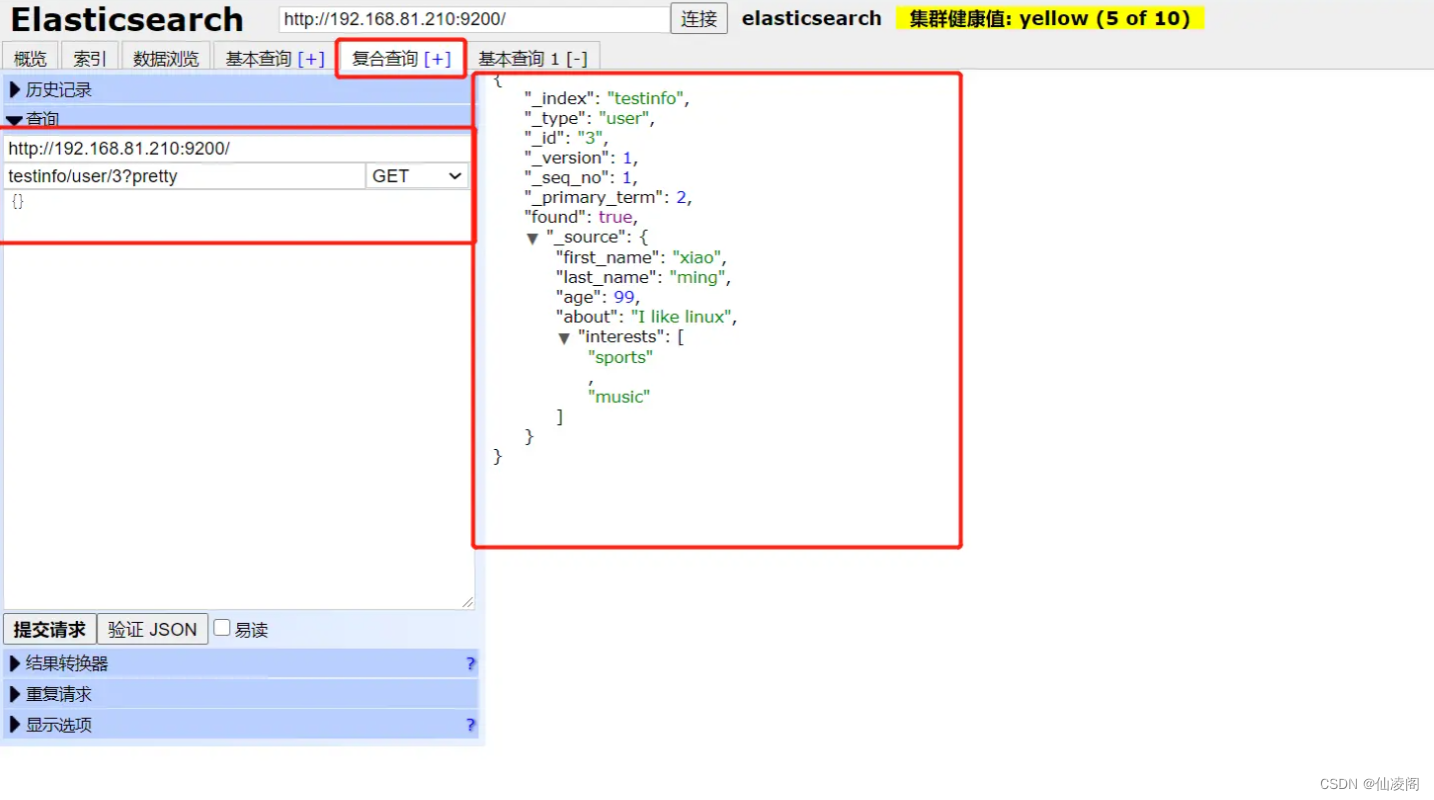The width and height of the screenshot is (1434, 800).
Task: Click the 连接 connect button
Action: (699, 19)
